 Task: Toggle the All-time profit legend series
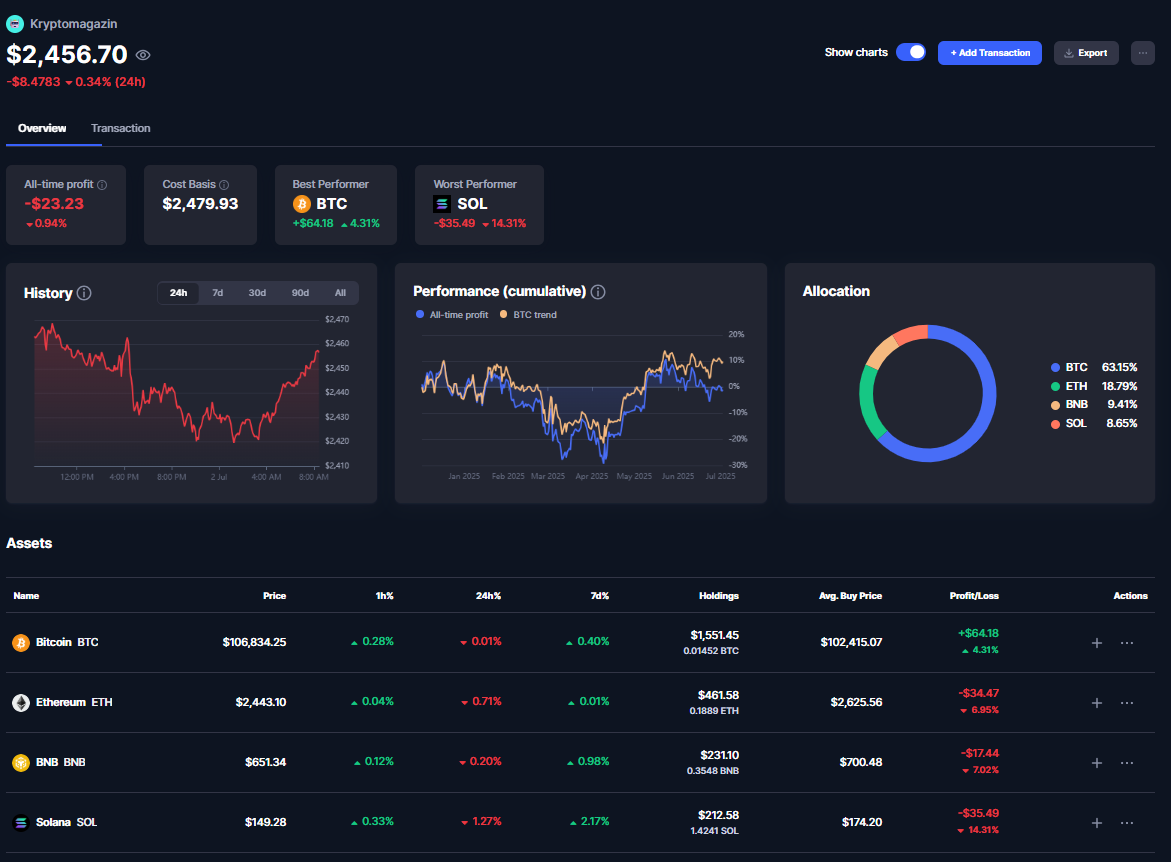click(452, 314)
